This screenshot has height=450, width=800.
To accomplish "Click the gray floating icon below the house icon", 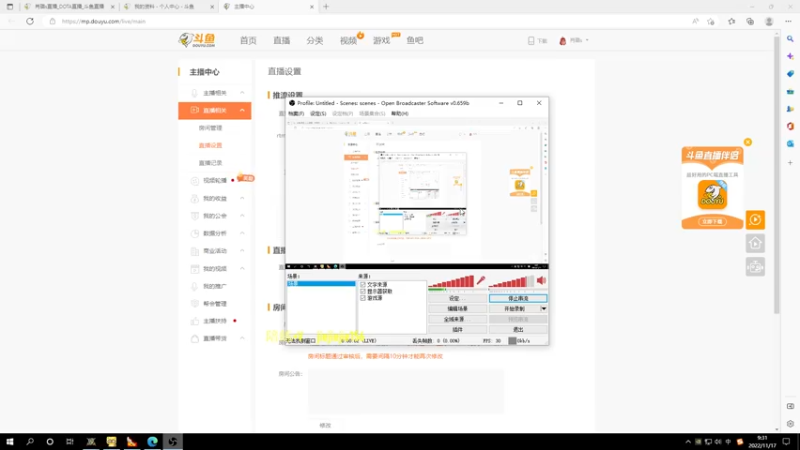I will (756, 267).
